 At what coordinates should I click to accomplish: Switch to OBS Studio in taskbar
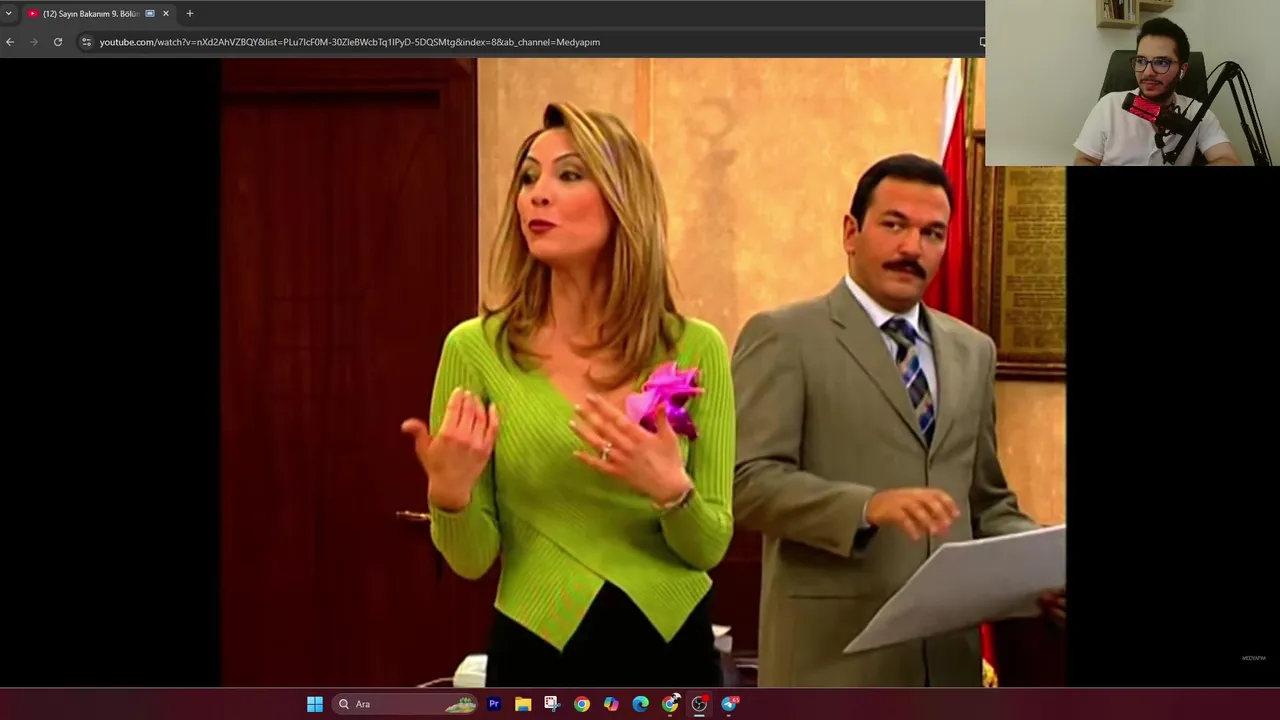[x=700, y=704]
